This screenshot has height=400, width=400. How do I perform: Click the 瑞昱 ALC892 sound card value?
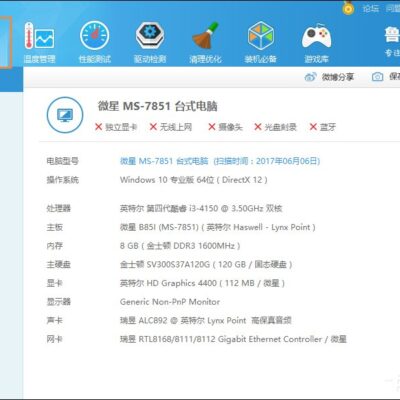[206, 321]
